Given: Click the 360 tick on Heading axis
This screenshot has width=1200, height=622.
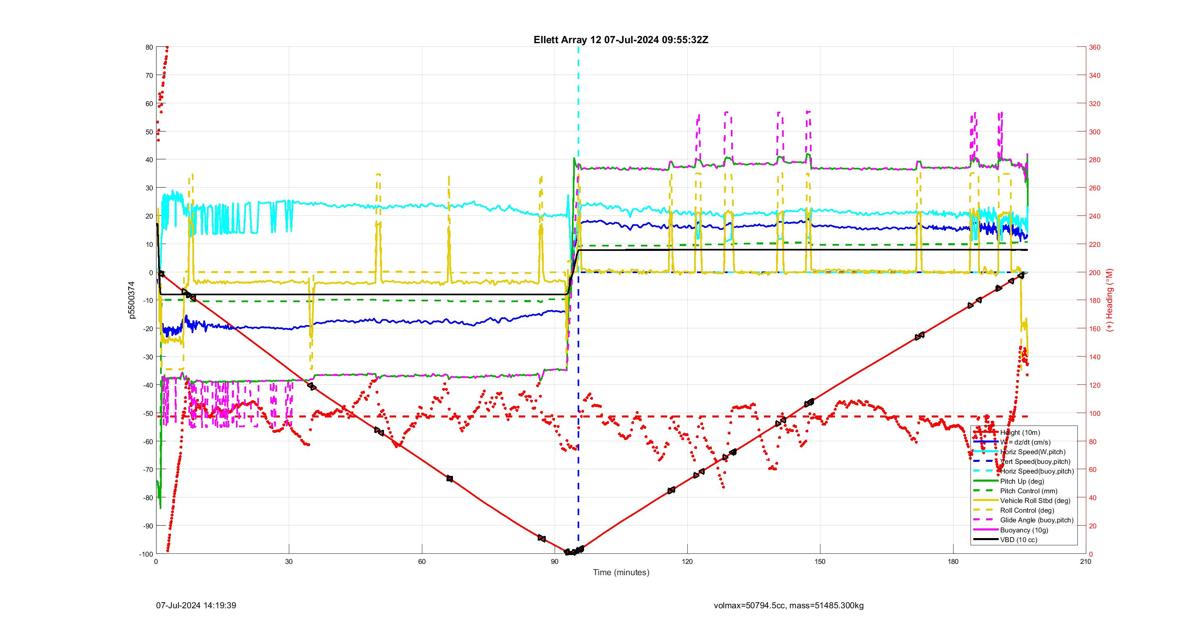Looking at the screenshot, I should pyautogui.click(x=1095, y=47).
